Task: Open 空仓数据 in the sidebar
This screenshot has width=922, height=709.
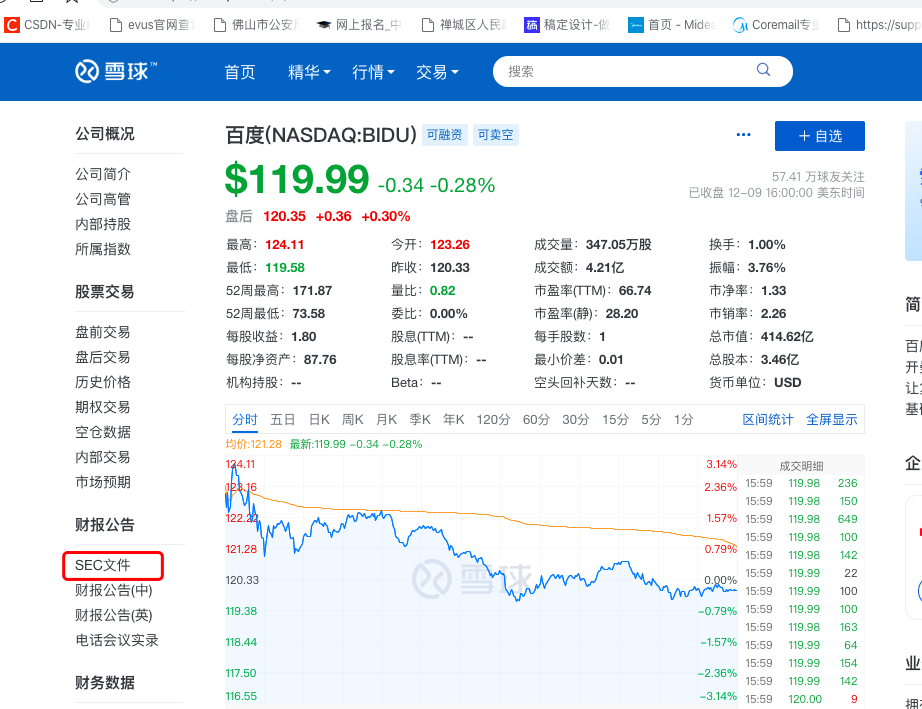Action: 103,432
